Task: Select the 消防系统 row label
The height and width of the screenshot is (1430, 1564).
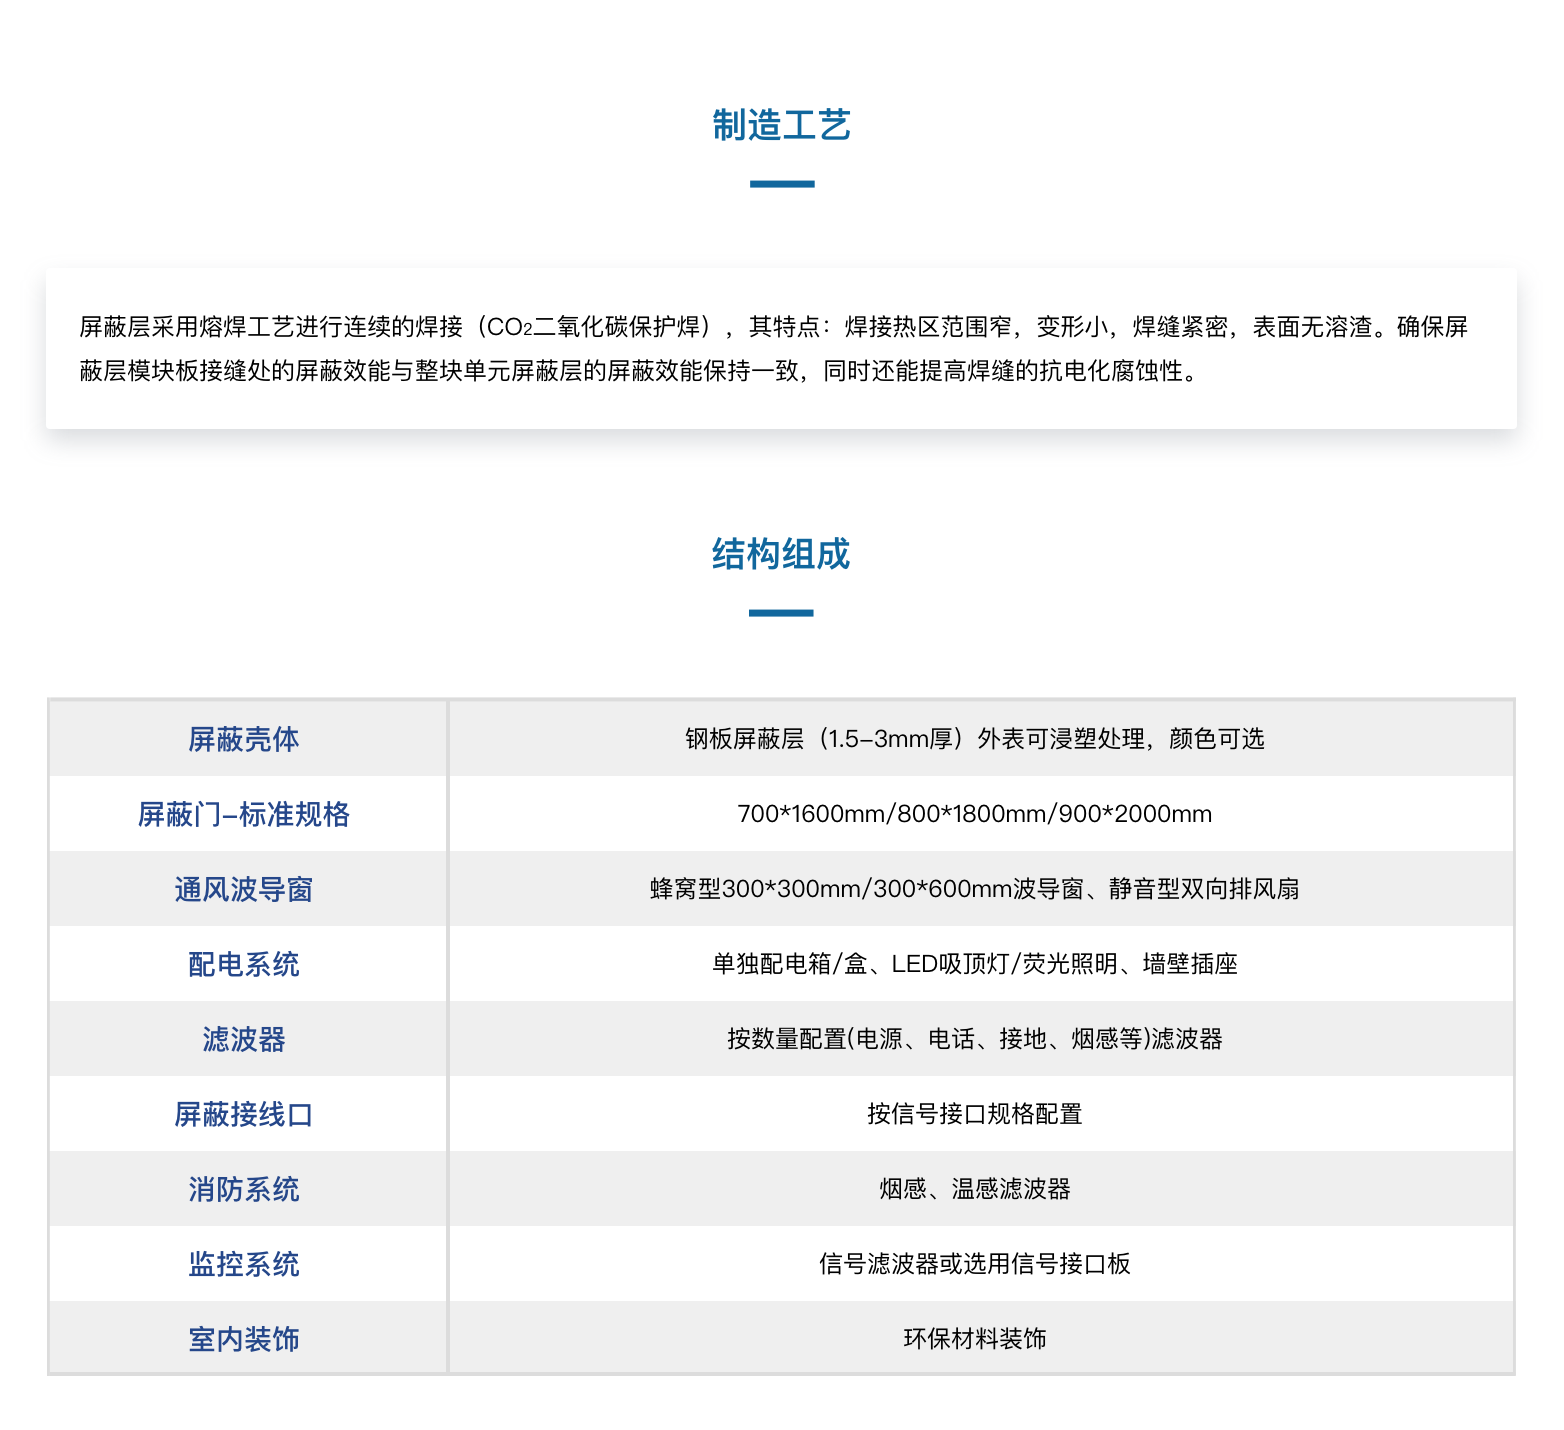Action: coord(243,1188)
